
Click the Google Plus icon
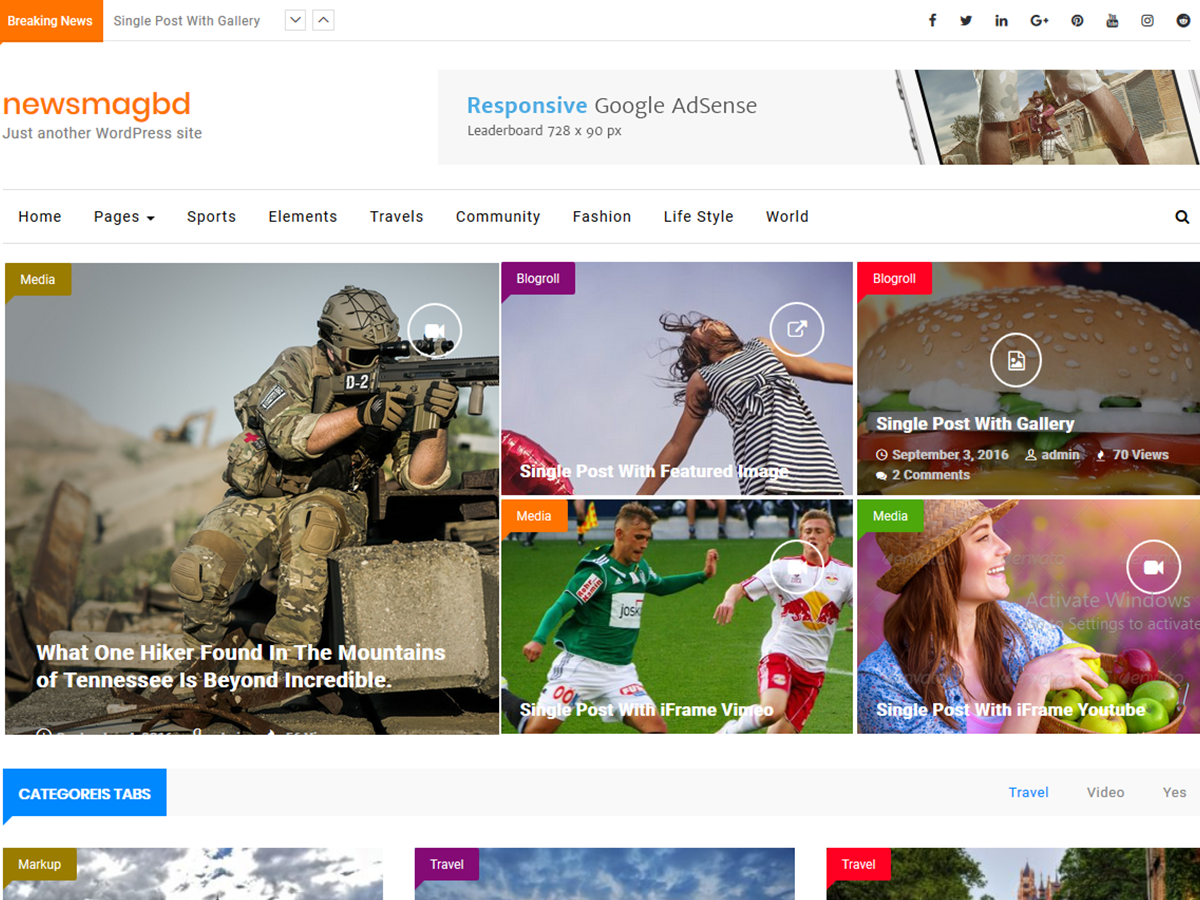click(x=1039, y=21)
